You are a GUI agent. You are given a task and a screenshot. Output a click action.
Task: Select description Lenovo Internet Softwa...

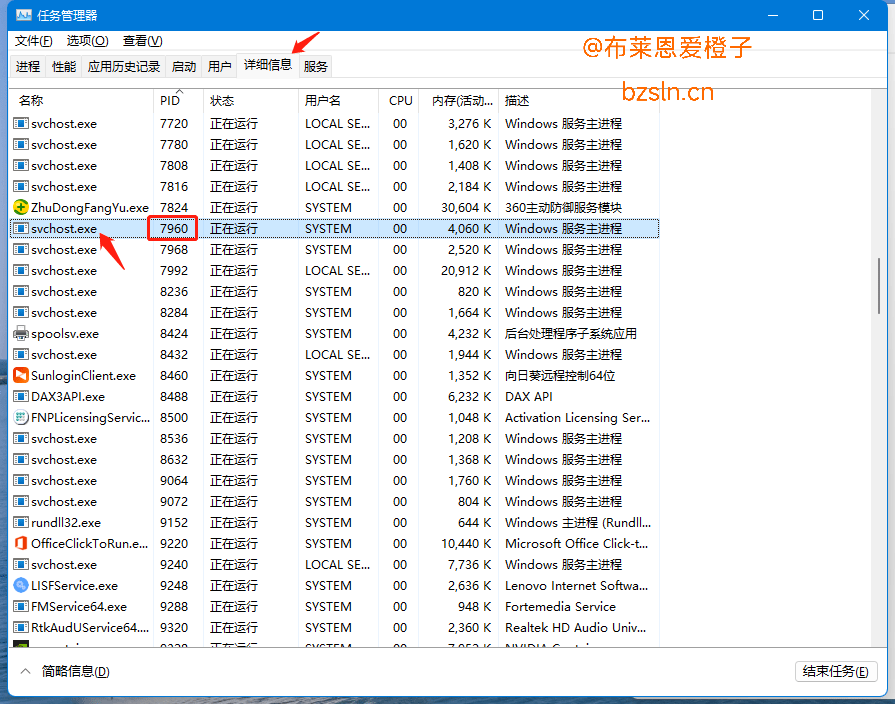coord(576,585)
